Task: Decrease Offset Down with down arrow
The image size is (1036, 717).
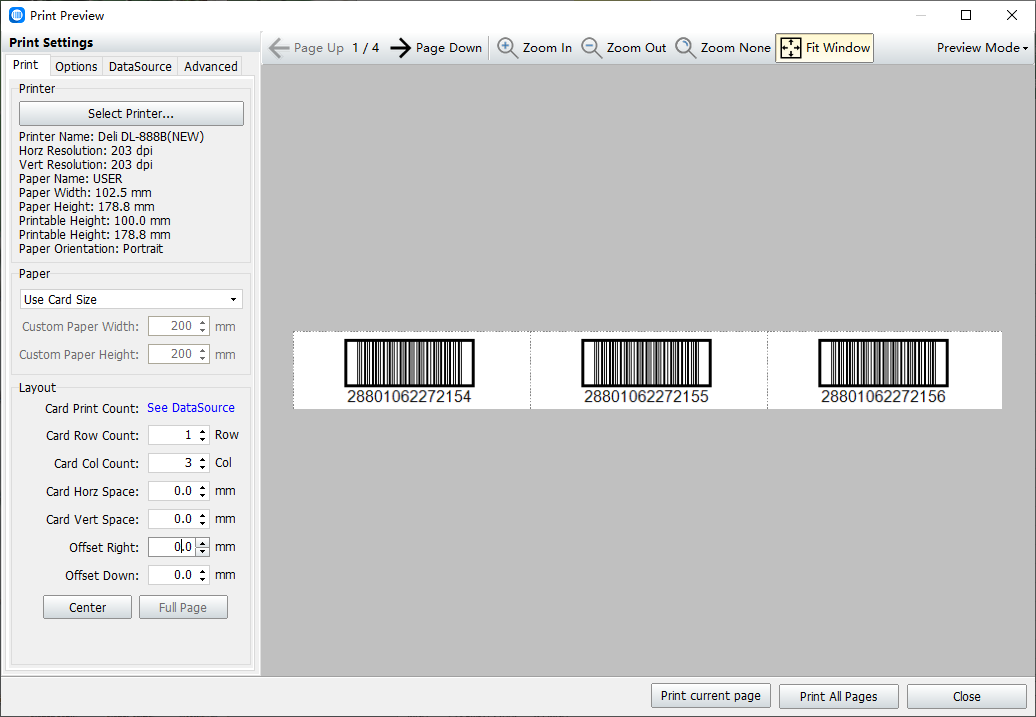Action: 203,580
